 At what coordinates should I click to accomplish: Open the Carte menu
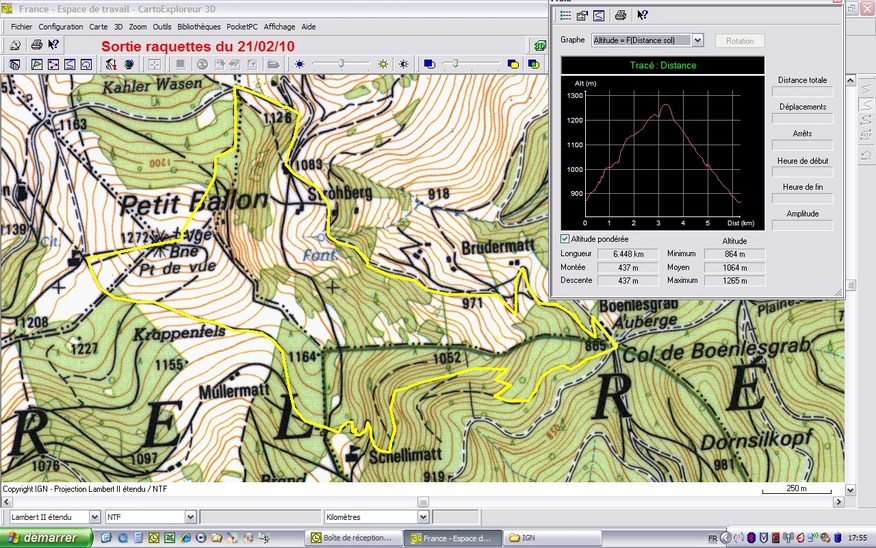coord(98,26)
